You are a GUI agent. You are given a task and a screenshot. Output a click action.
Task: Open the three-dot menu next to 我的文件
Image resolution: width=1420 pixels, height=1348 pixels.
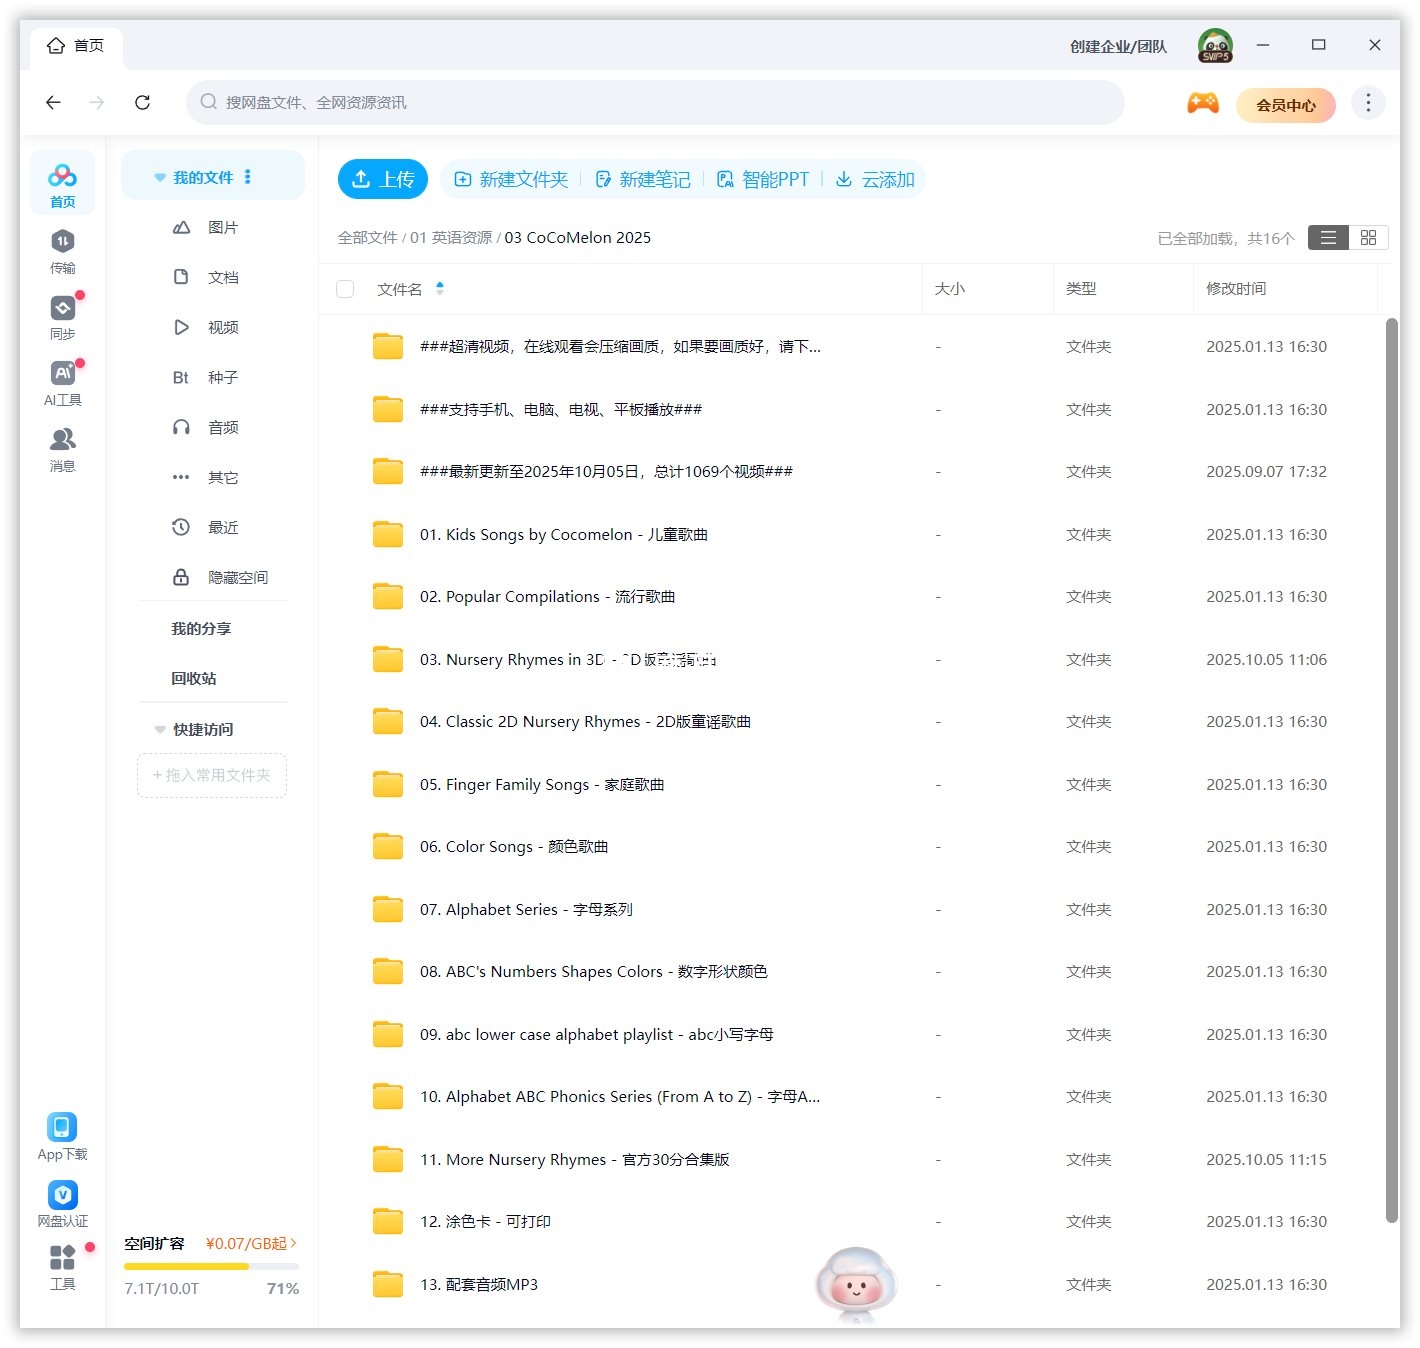pyautogui.click(x=248, y=176)
